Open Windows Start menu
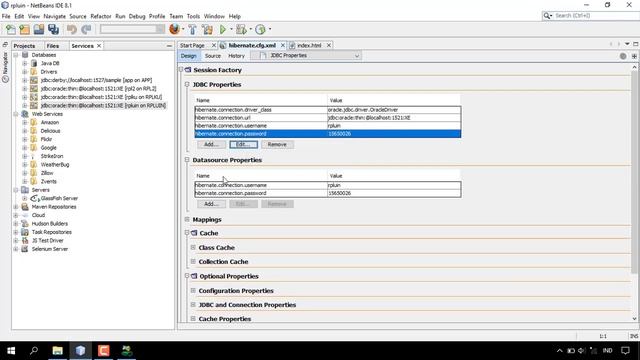Image resolution: width=640 pixels, height=360 pixels. click(x=11, y=351)
